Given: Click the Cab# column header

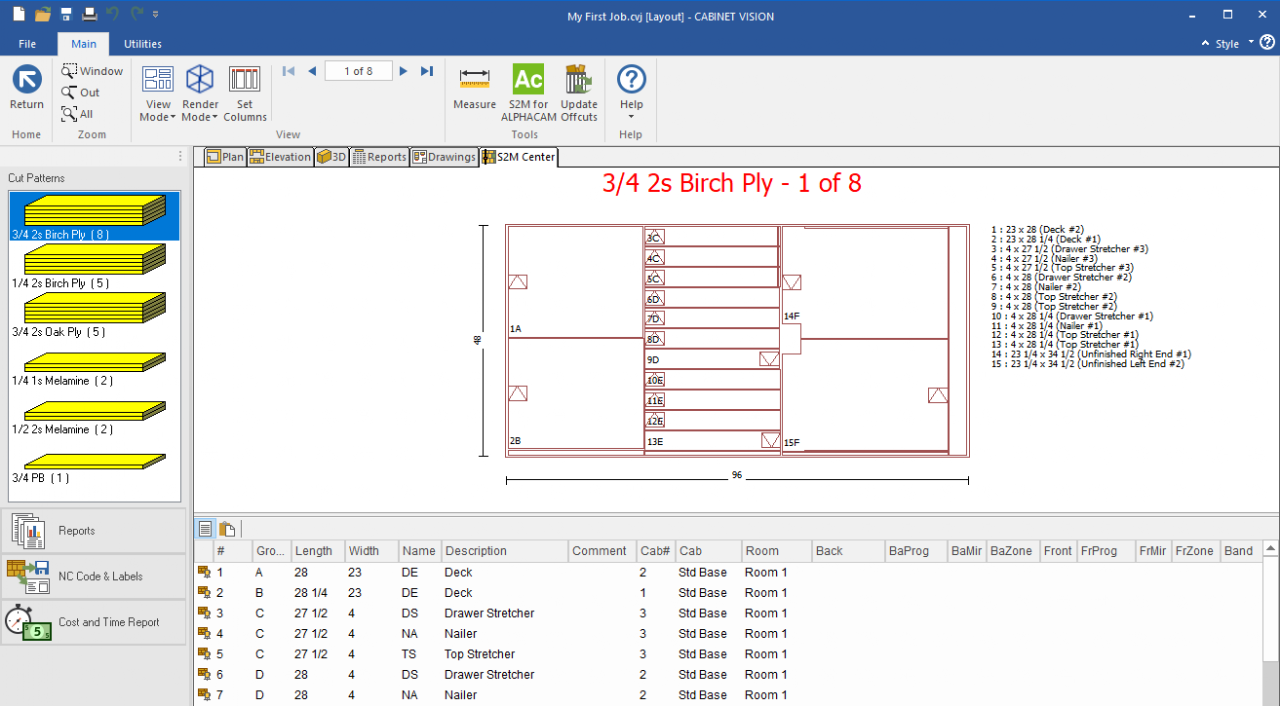Looking at the screenshot, I should pyautogui.click(x=655, y=551).
